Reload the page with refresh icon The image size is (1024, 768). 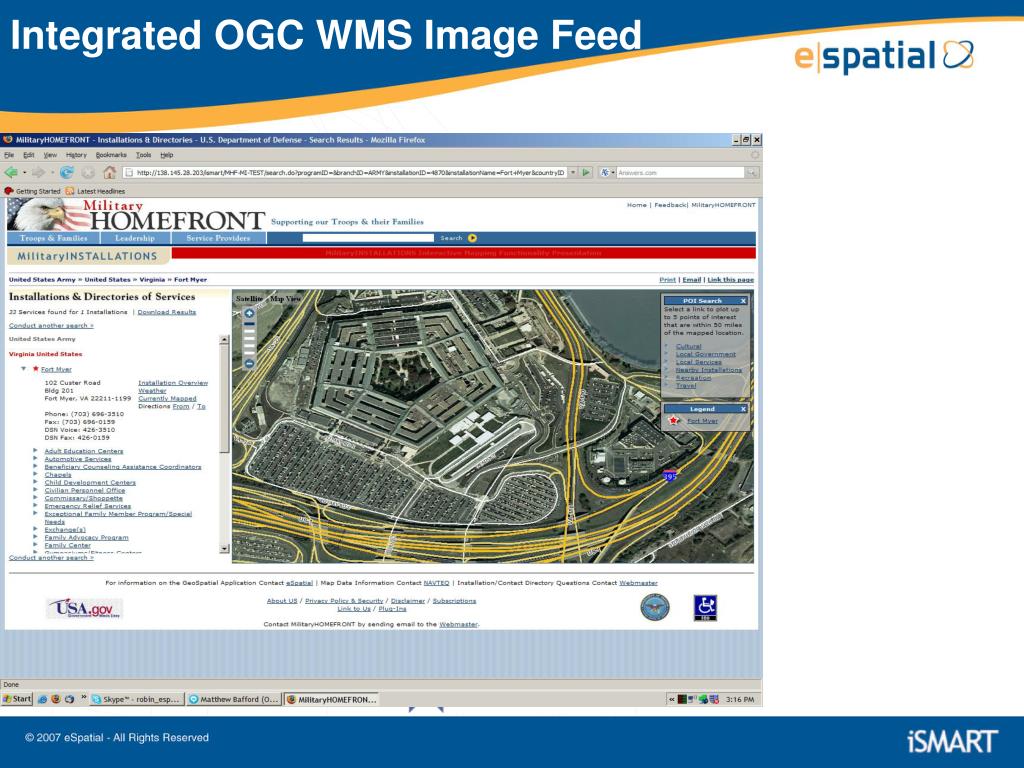pos(67,172)
